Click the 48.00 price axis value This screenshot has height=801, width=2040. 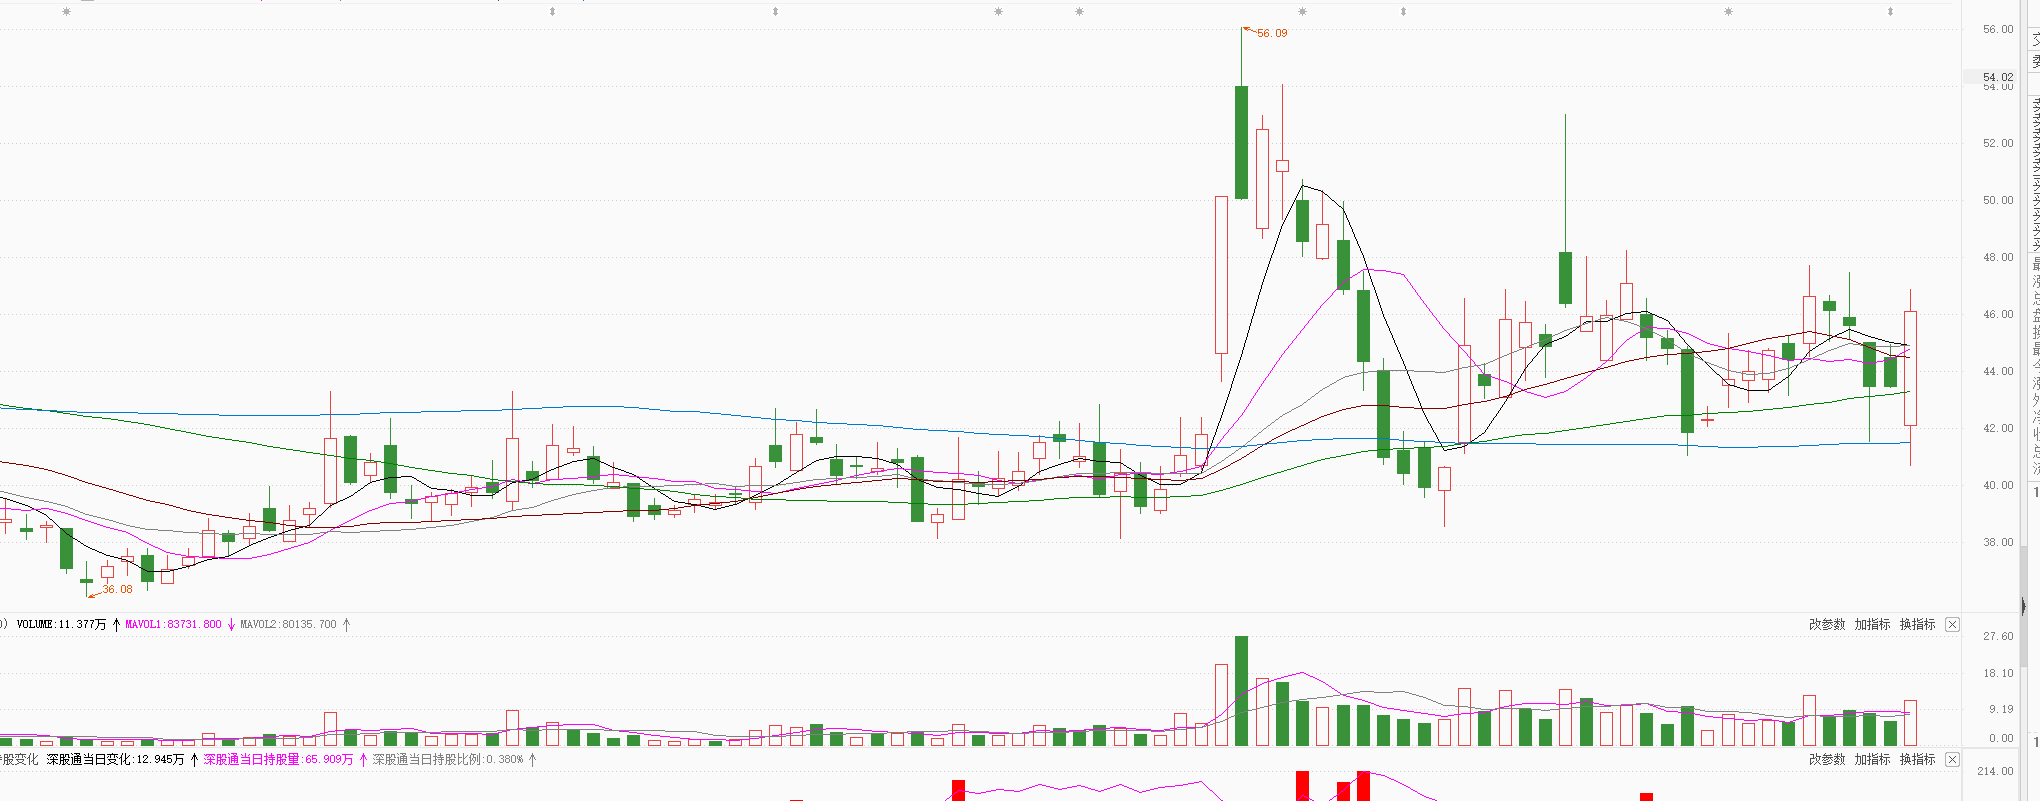(1998, 257)
